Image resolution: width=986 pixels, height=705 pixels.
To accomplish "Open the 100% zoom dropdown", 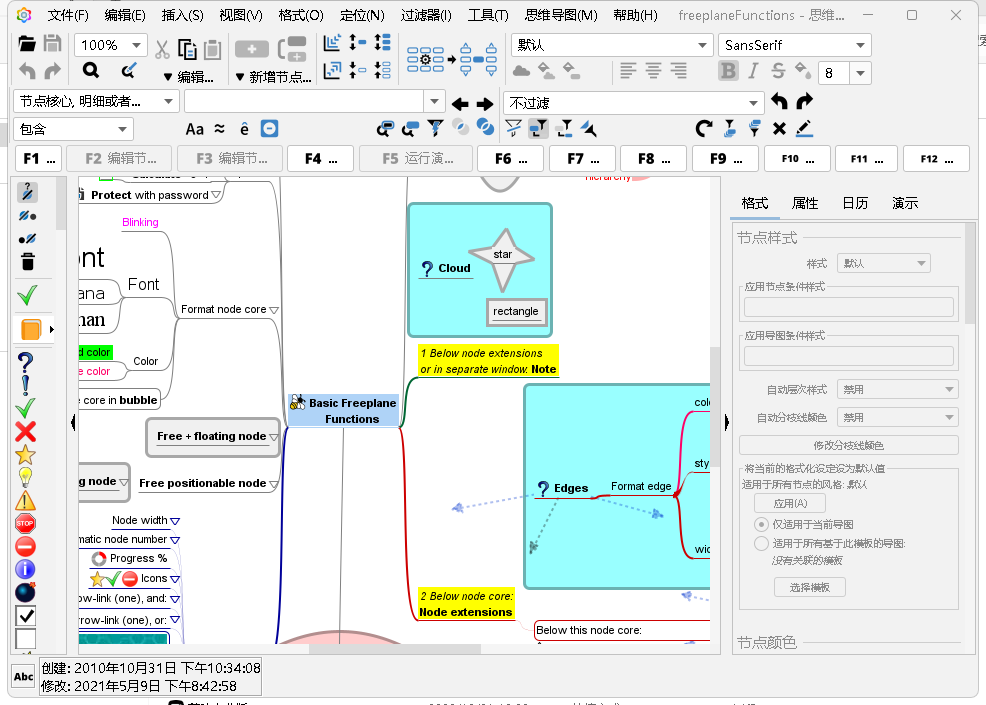I will tap(137, 45).
